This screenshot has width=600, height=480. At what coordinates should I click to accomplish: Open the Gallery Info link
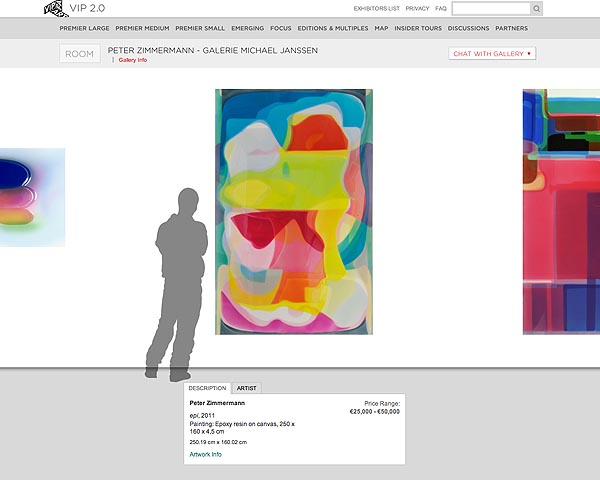tap(132, 60)
